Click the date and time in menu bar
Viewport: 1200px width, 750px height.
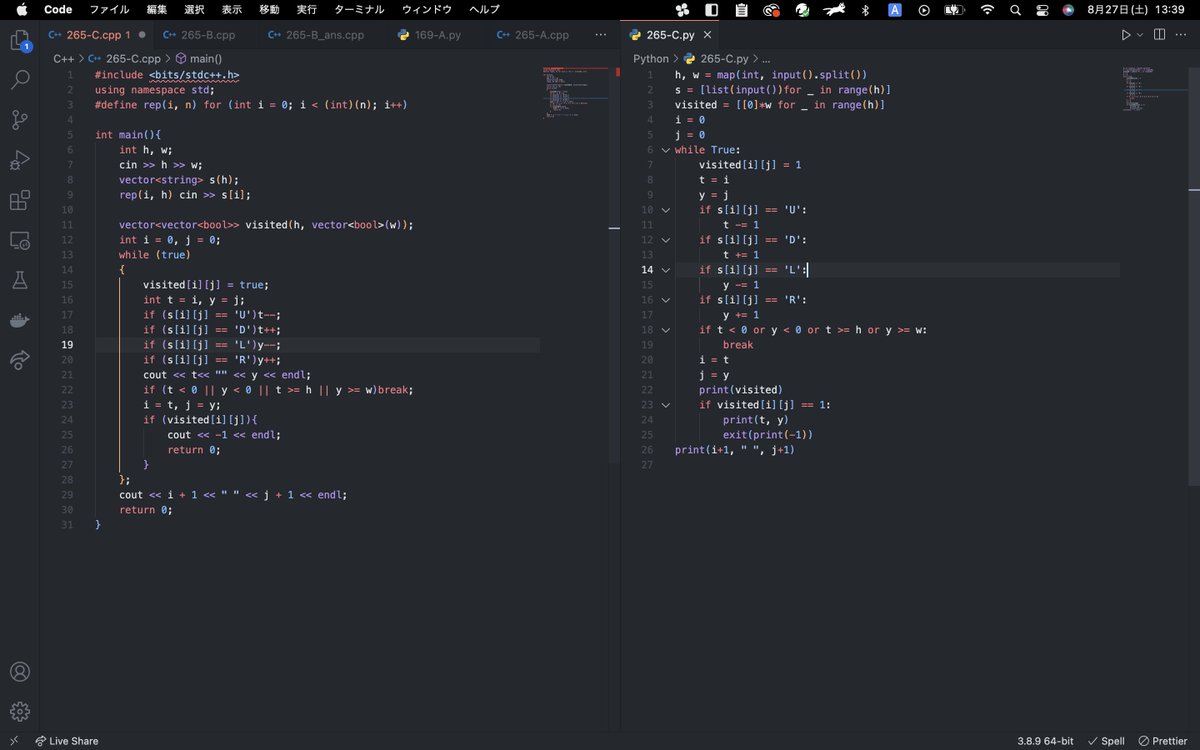pos(1136,9)
